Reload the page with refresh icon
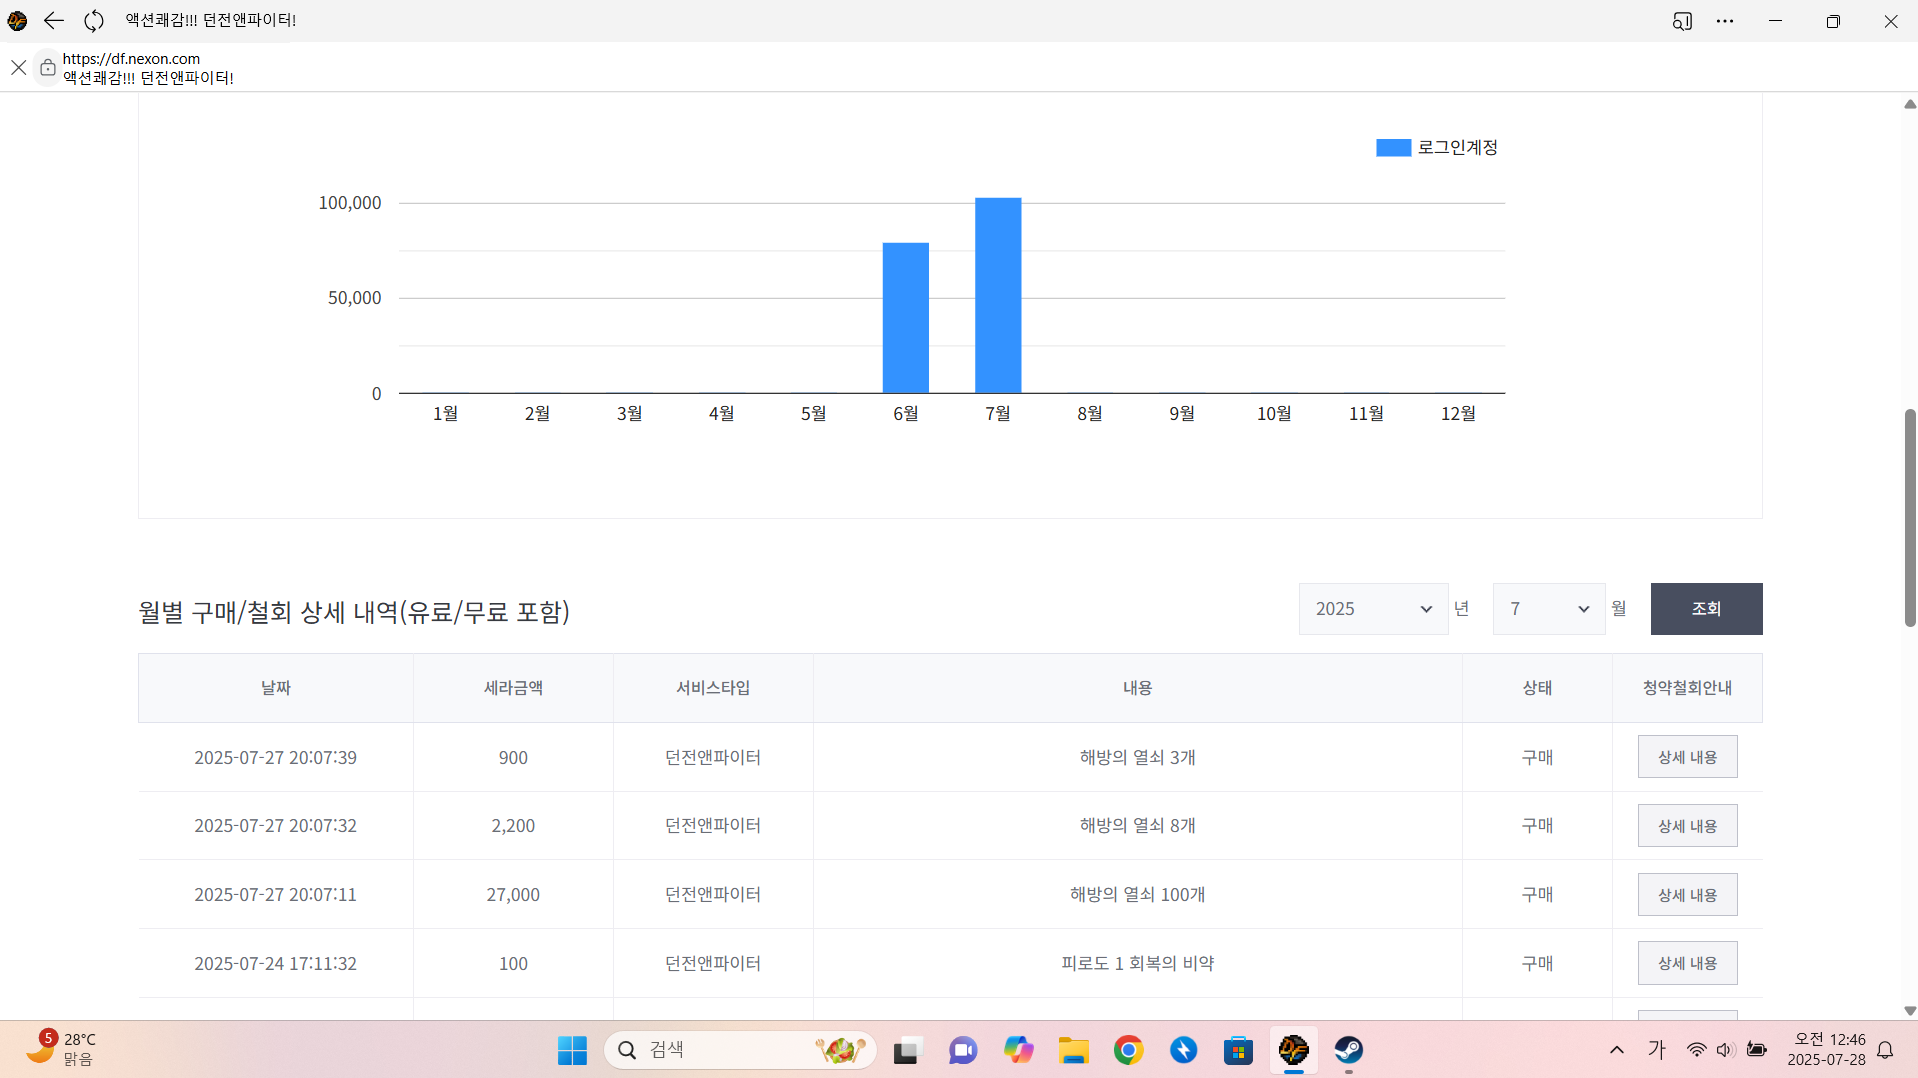Screen dimensions: 1918x1078 [x=94, y=20]
